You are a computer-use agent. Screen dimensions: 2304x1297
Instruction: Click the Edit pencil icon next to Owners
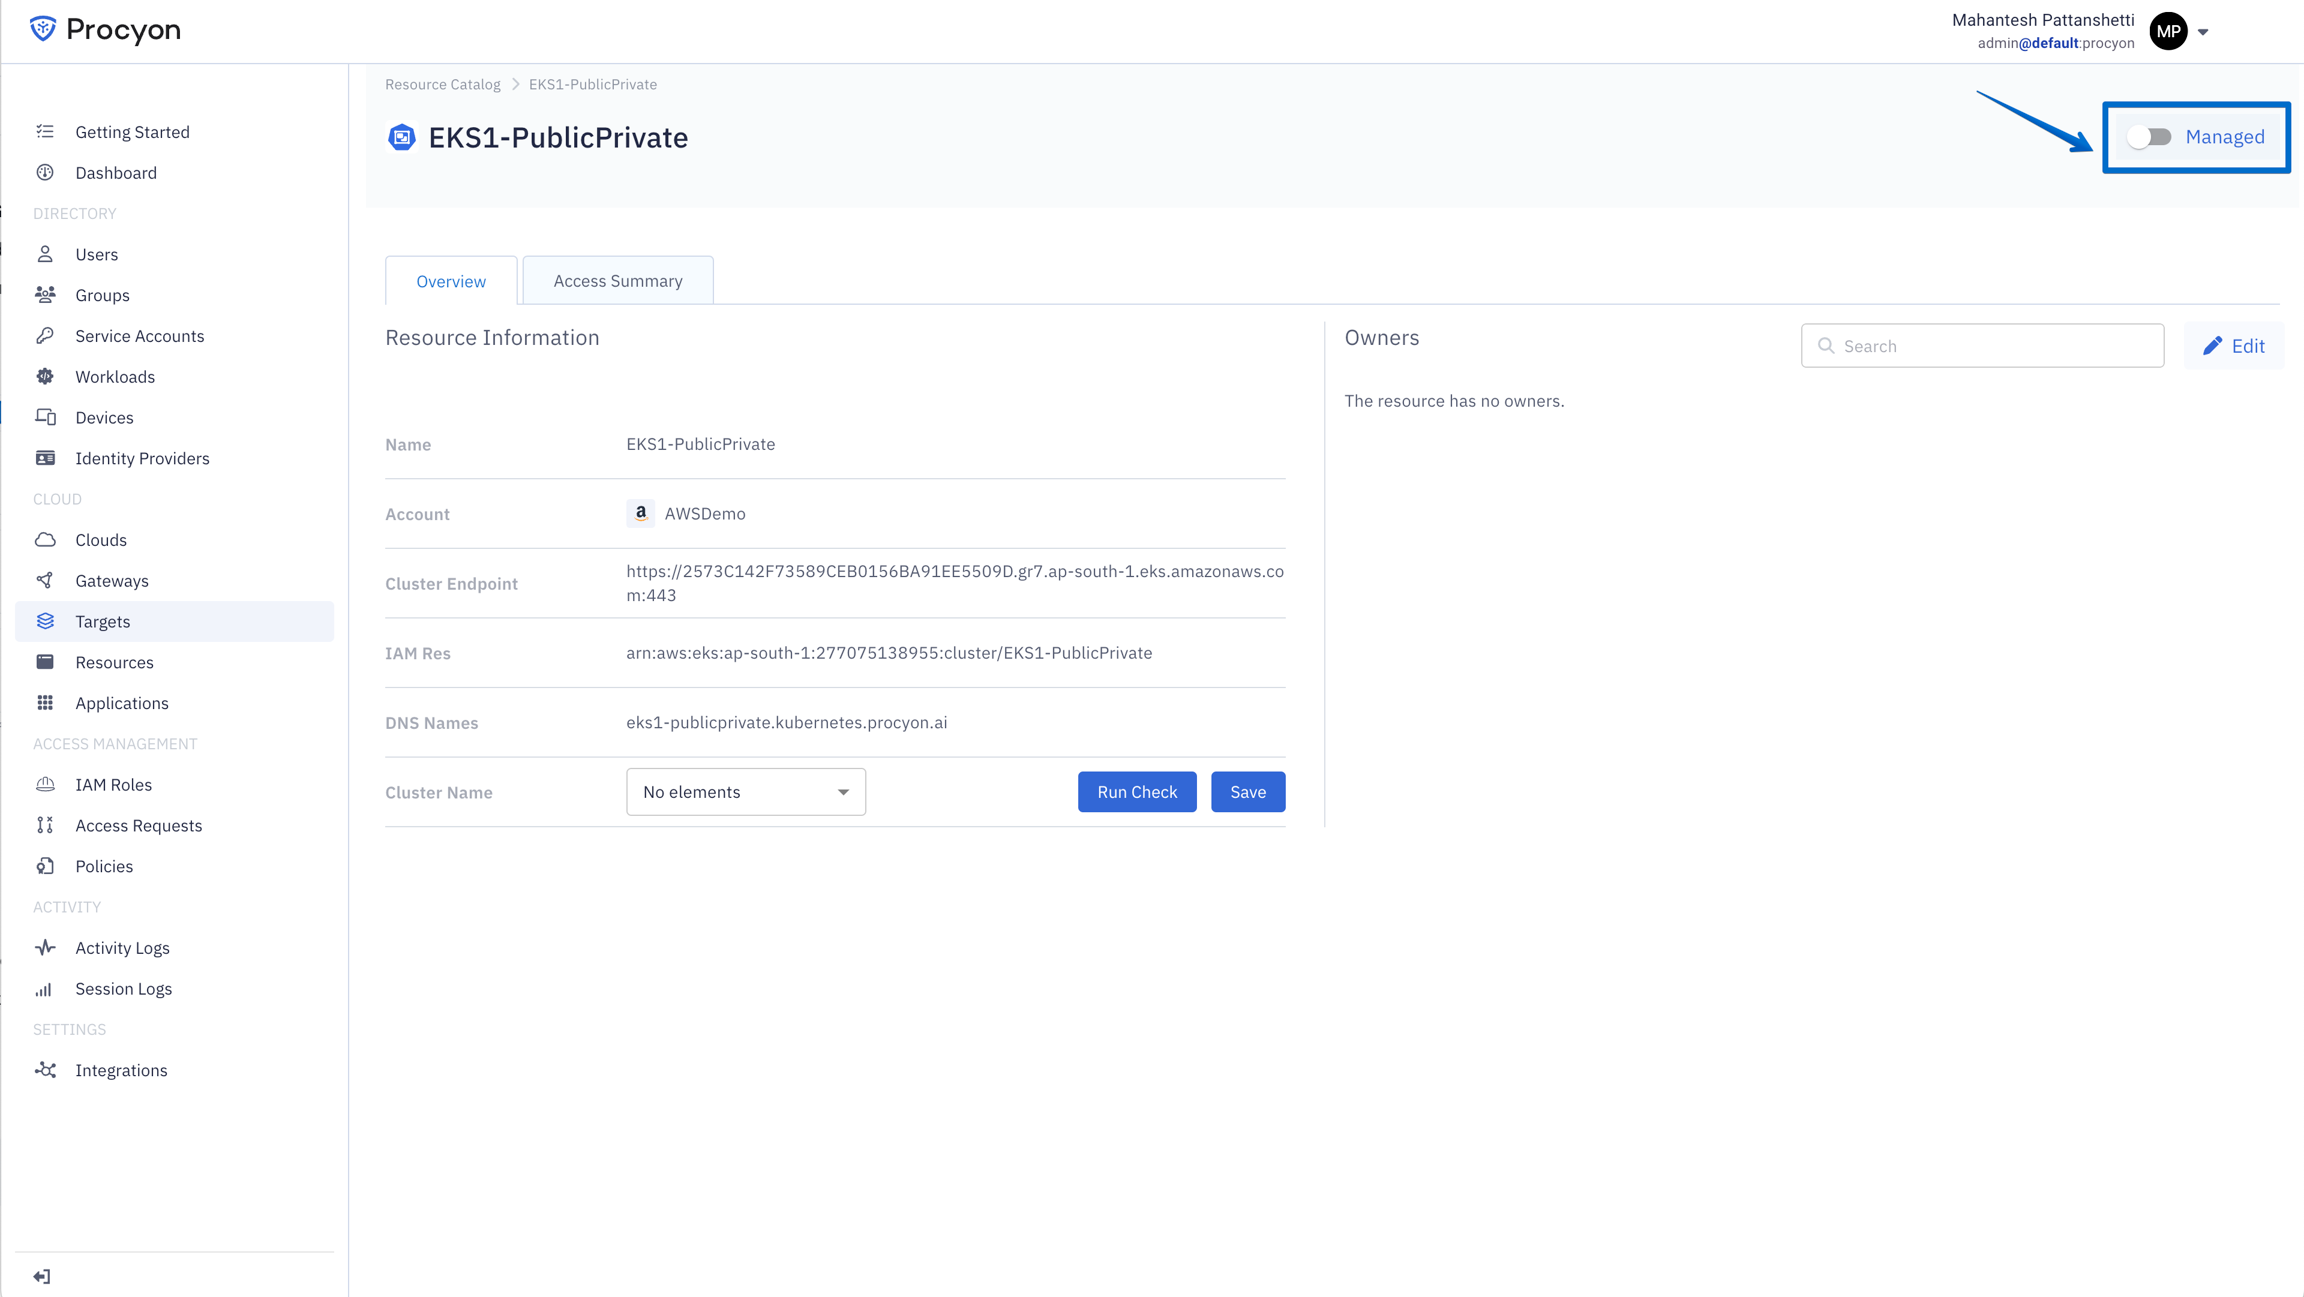[2212, 345]
